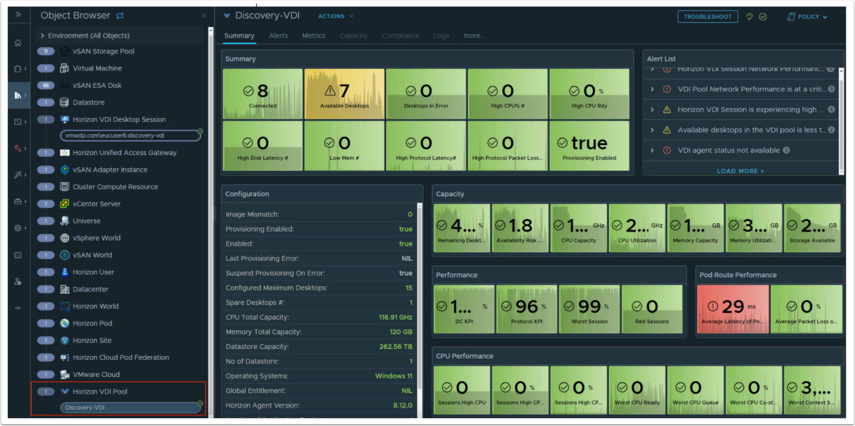This screenshot has height=426, width=855.
Task: Click the TROUBLESHOOT button
Action: pyautogui.click(x=707, y=17)
